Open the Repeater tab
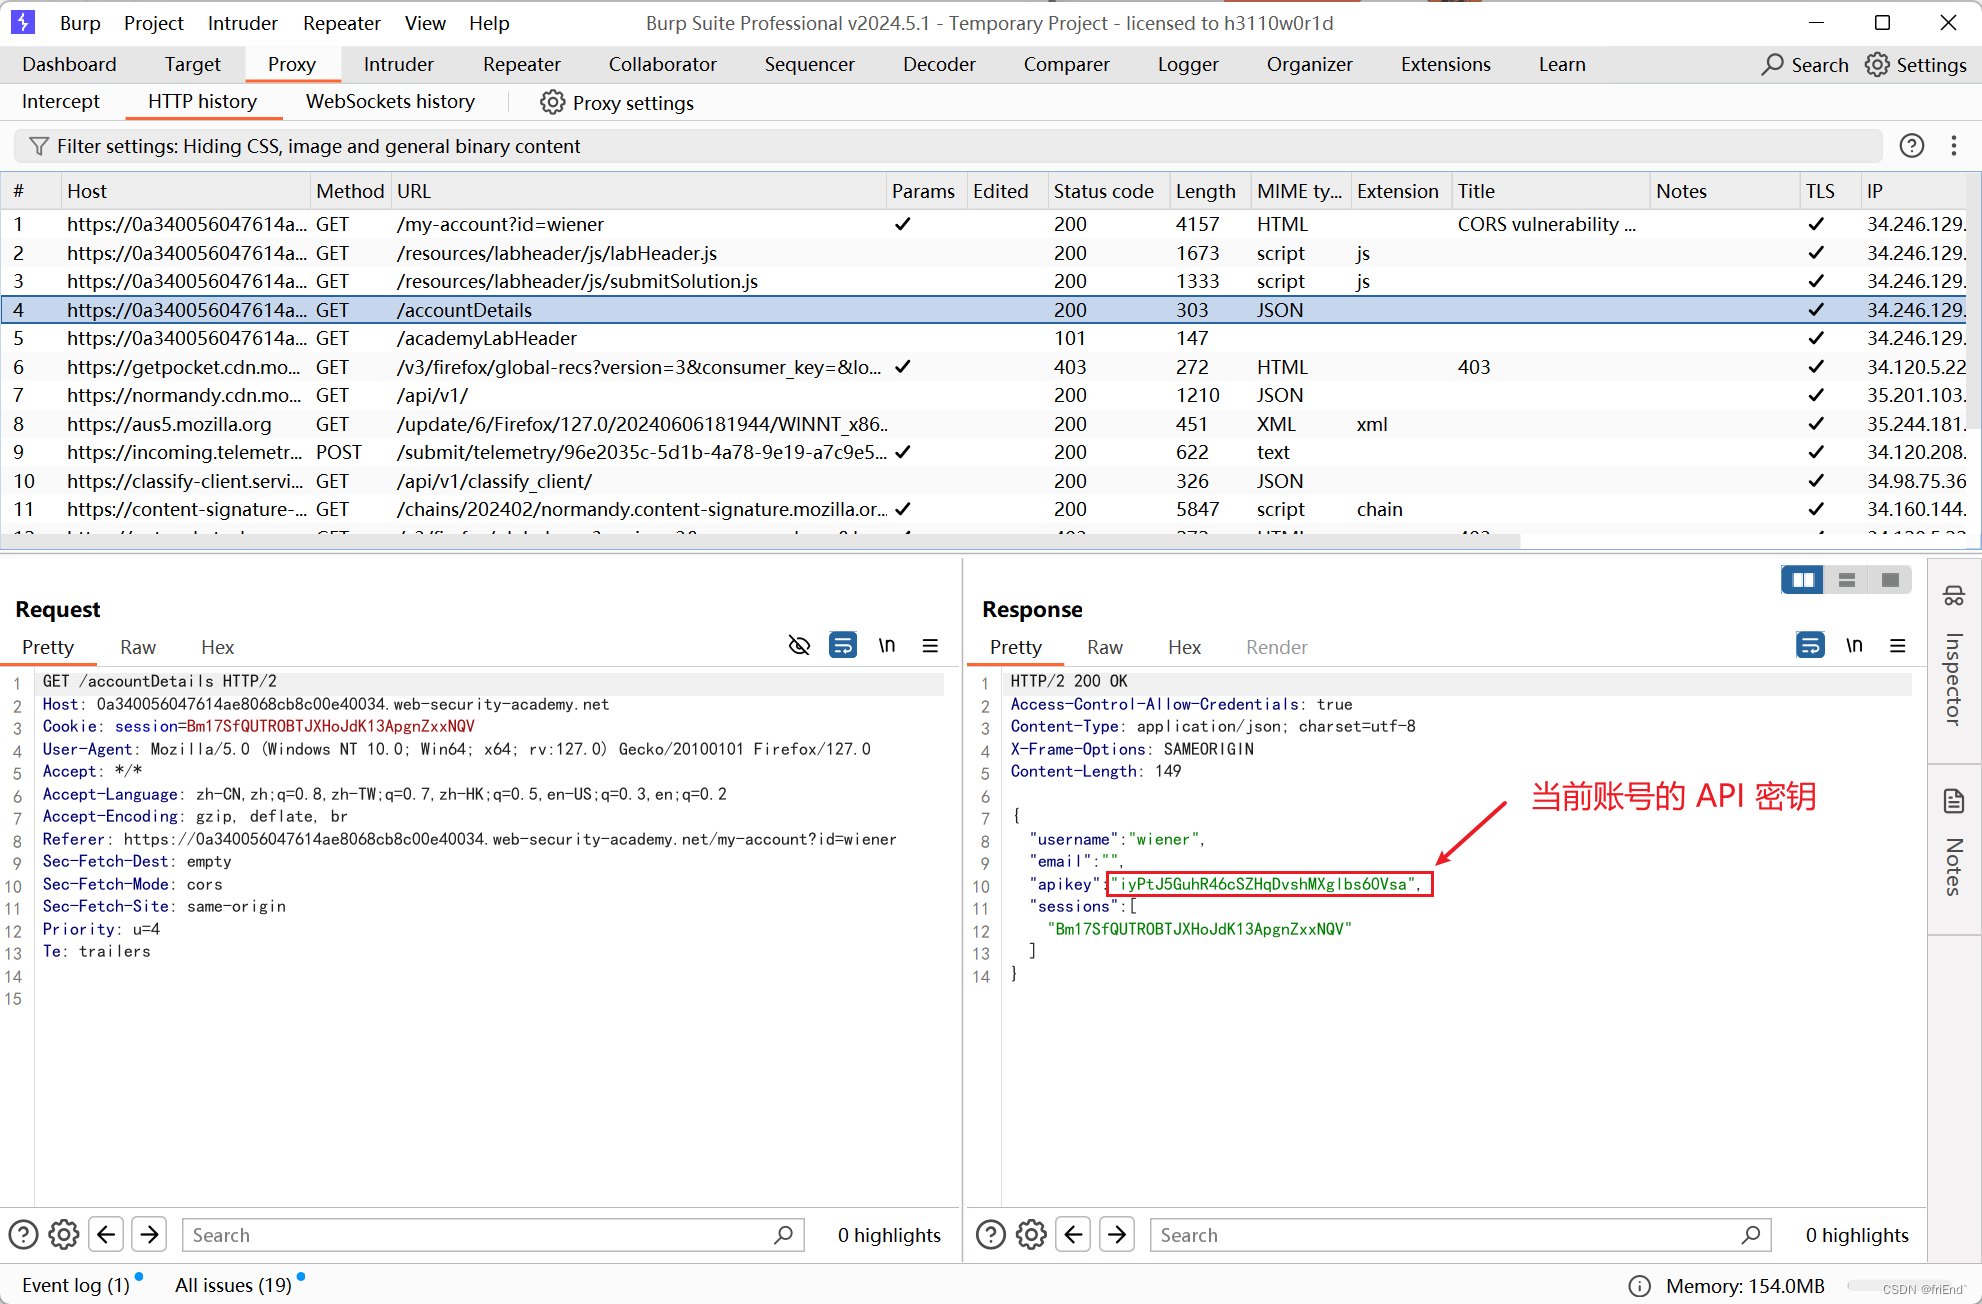The width and height of the screenshot is (1982, 1304). click(x=521, y=65)
